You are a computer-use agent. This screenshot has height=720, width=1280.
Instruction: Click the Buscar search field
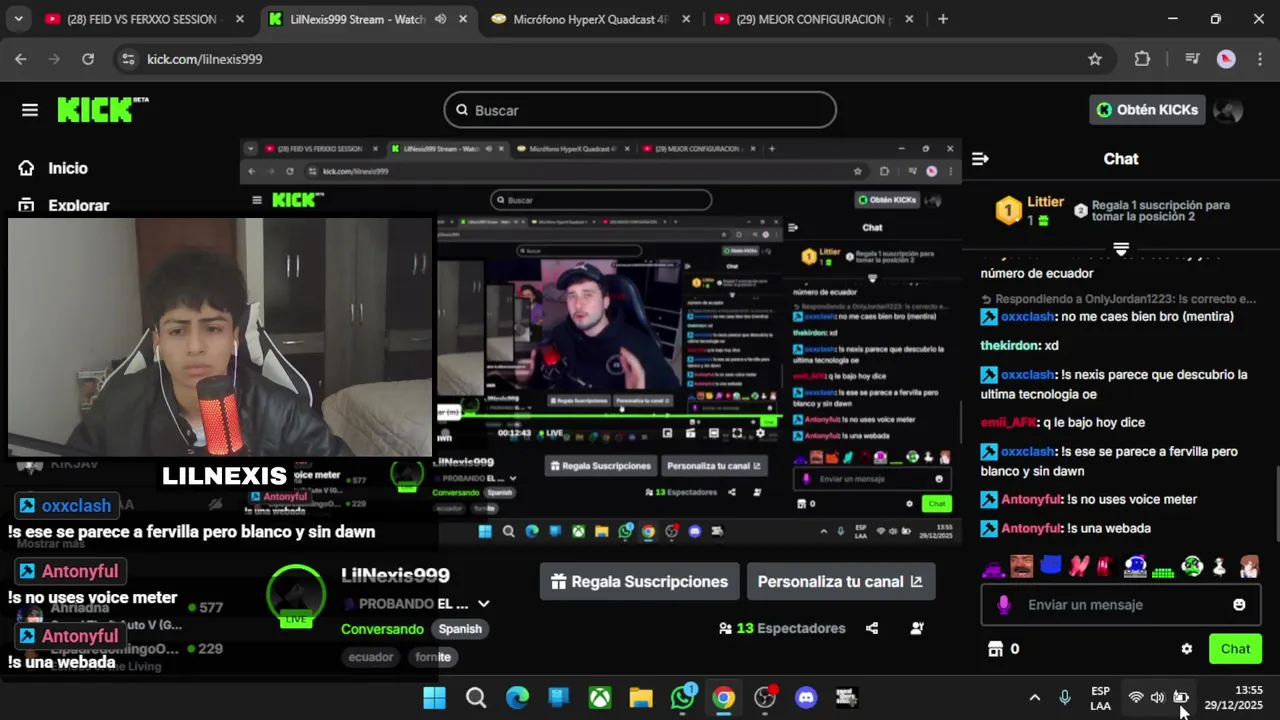coord(640,110)
